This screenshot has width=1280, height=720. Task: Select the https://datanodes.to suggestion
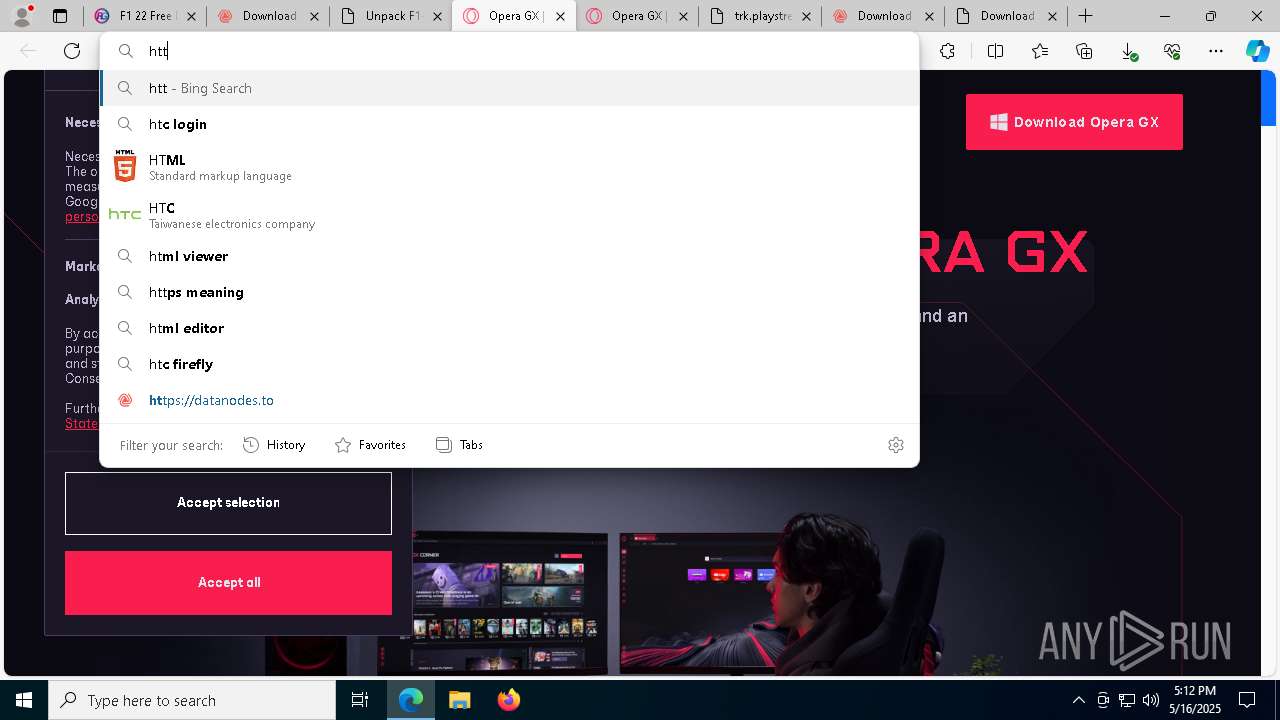point(509,400)
